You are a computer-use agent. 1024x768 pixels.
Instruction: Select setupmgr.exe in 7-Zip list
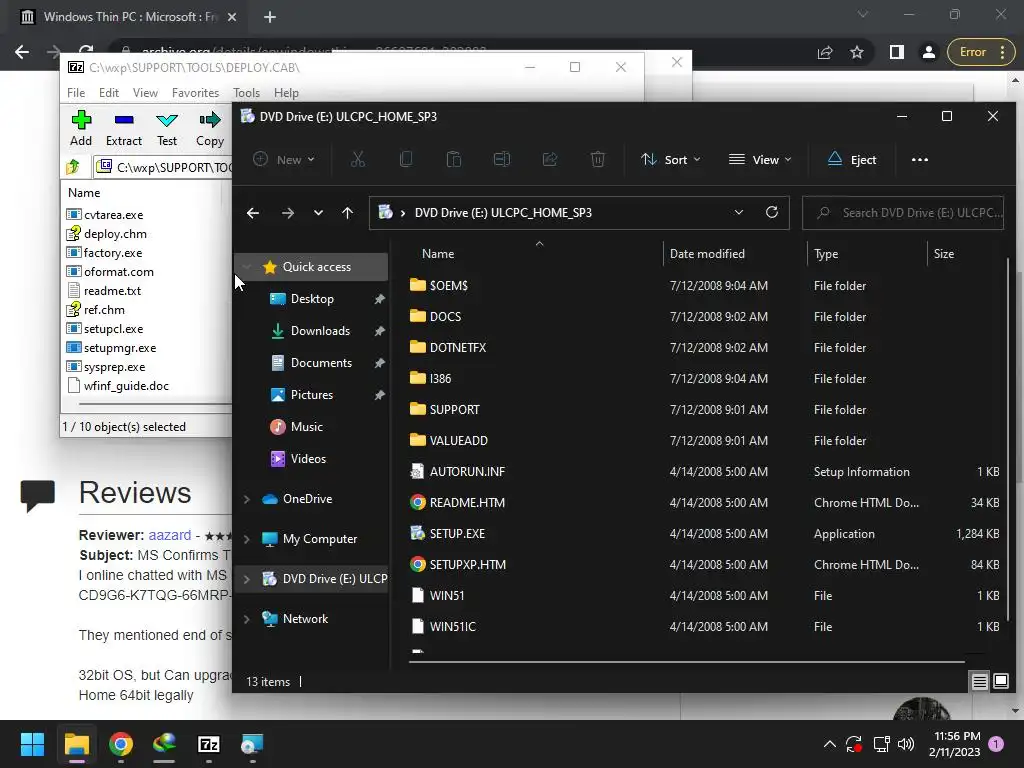(x=120, y=348)
